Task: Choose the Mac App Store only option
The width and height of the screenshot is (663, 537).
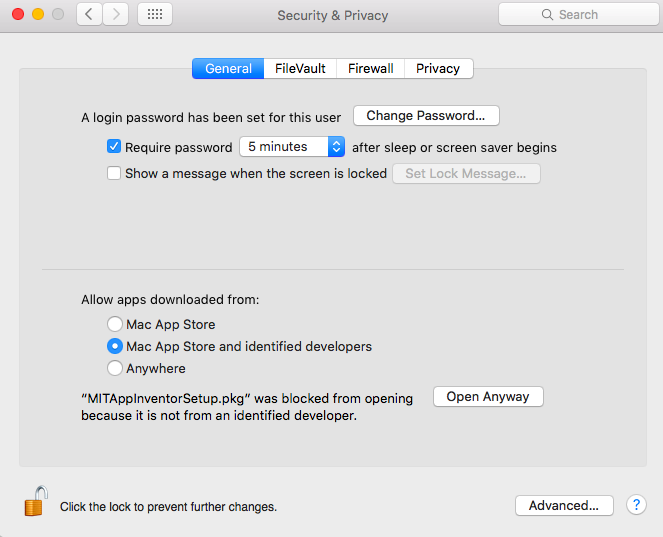Action: [x=115, y=324]
